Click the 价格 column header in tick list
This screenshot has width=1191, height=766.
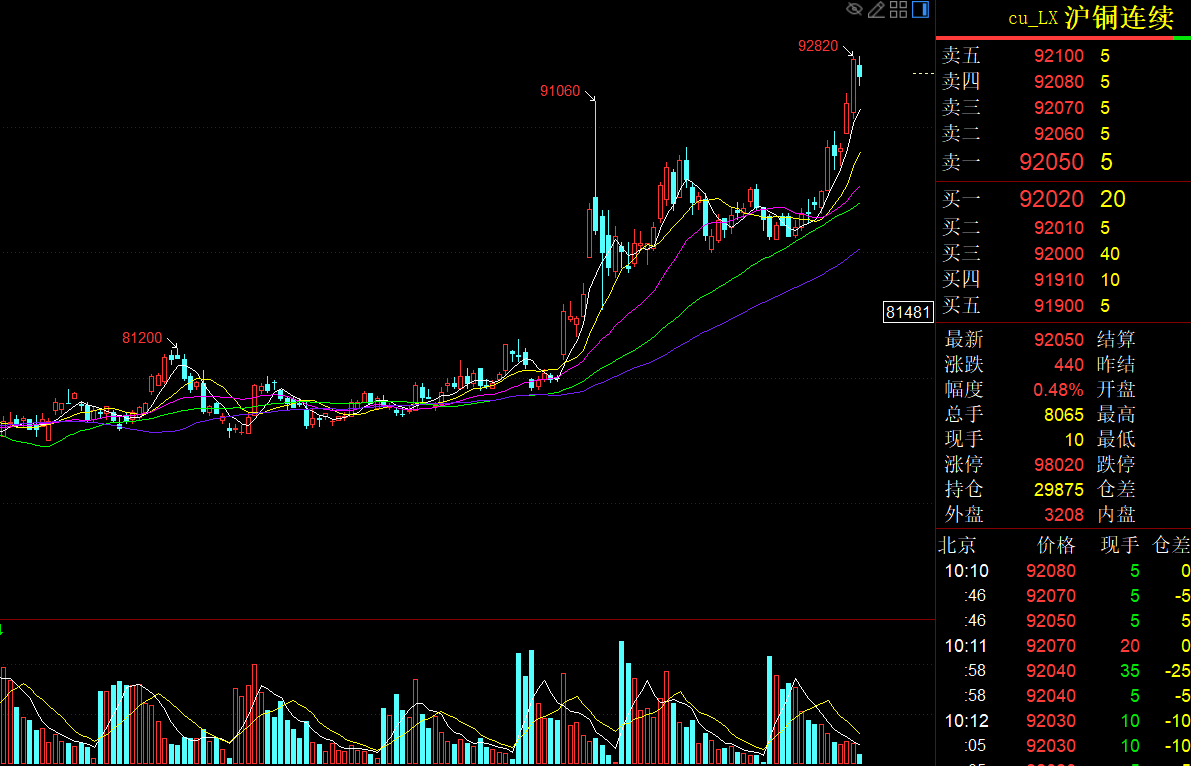(1056, 545)
